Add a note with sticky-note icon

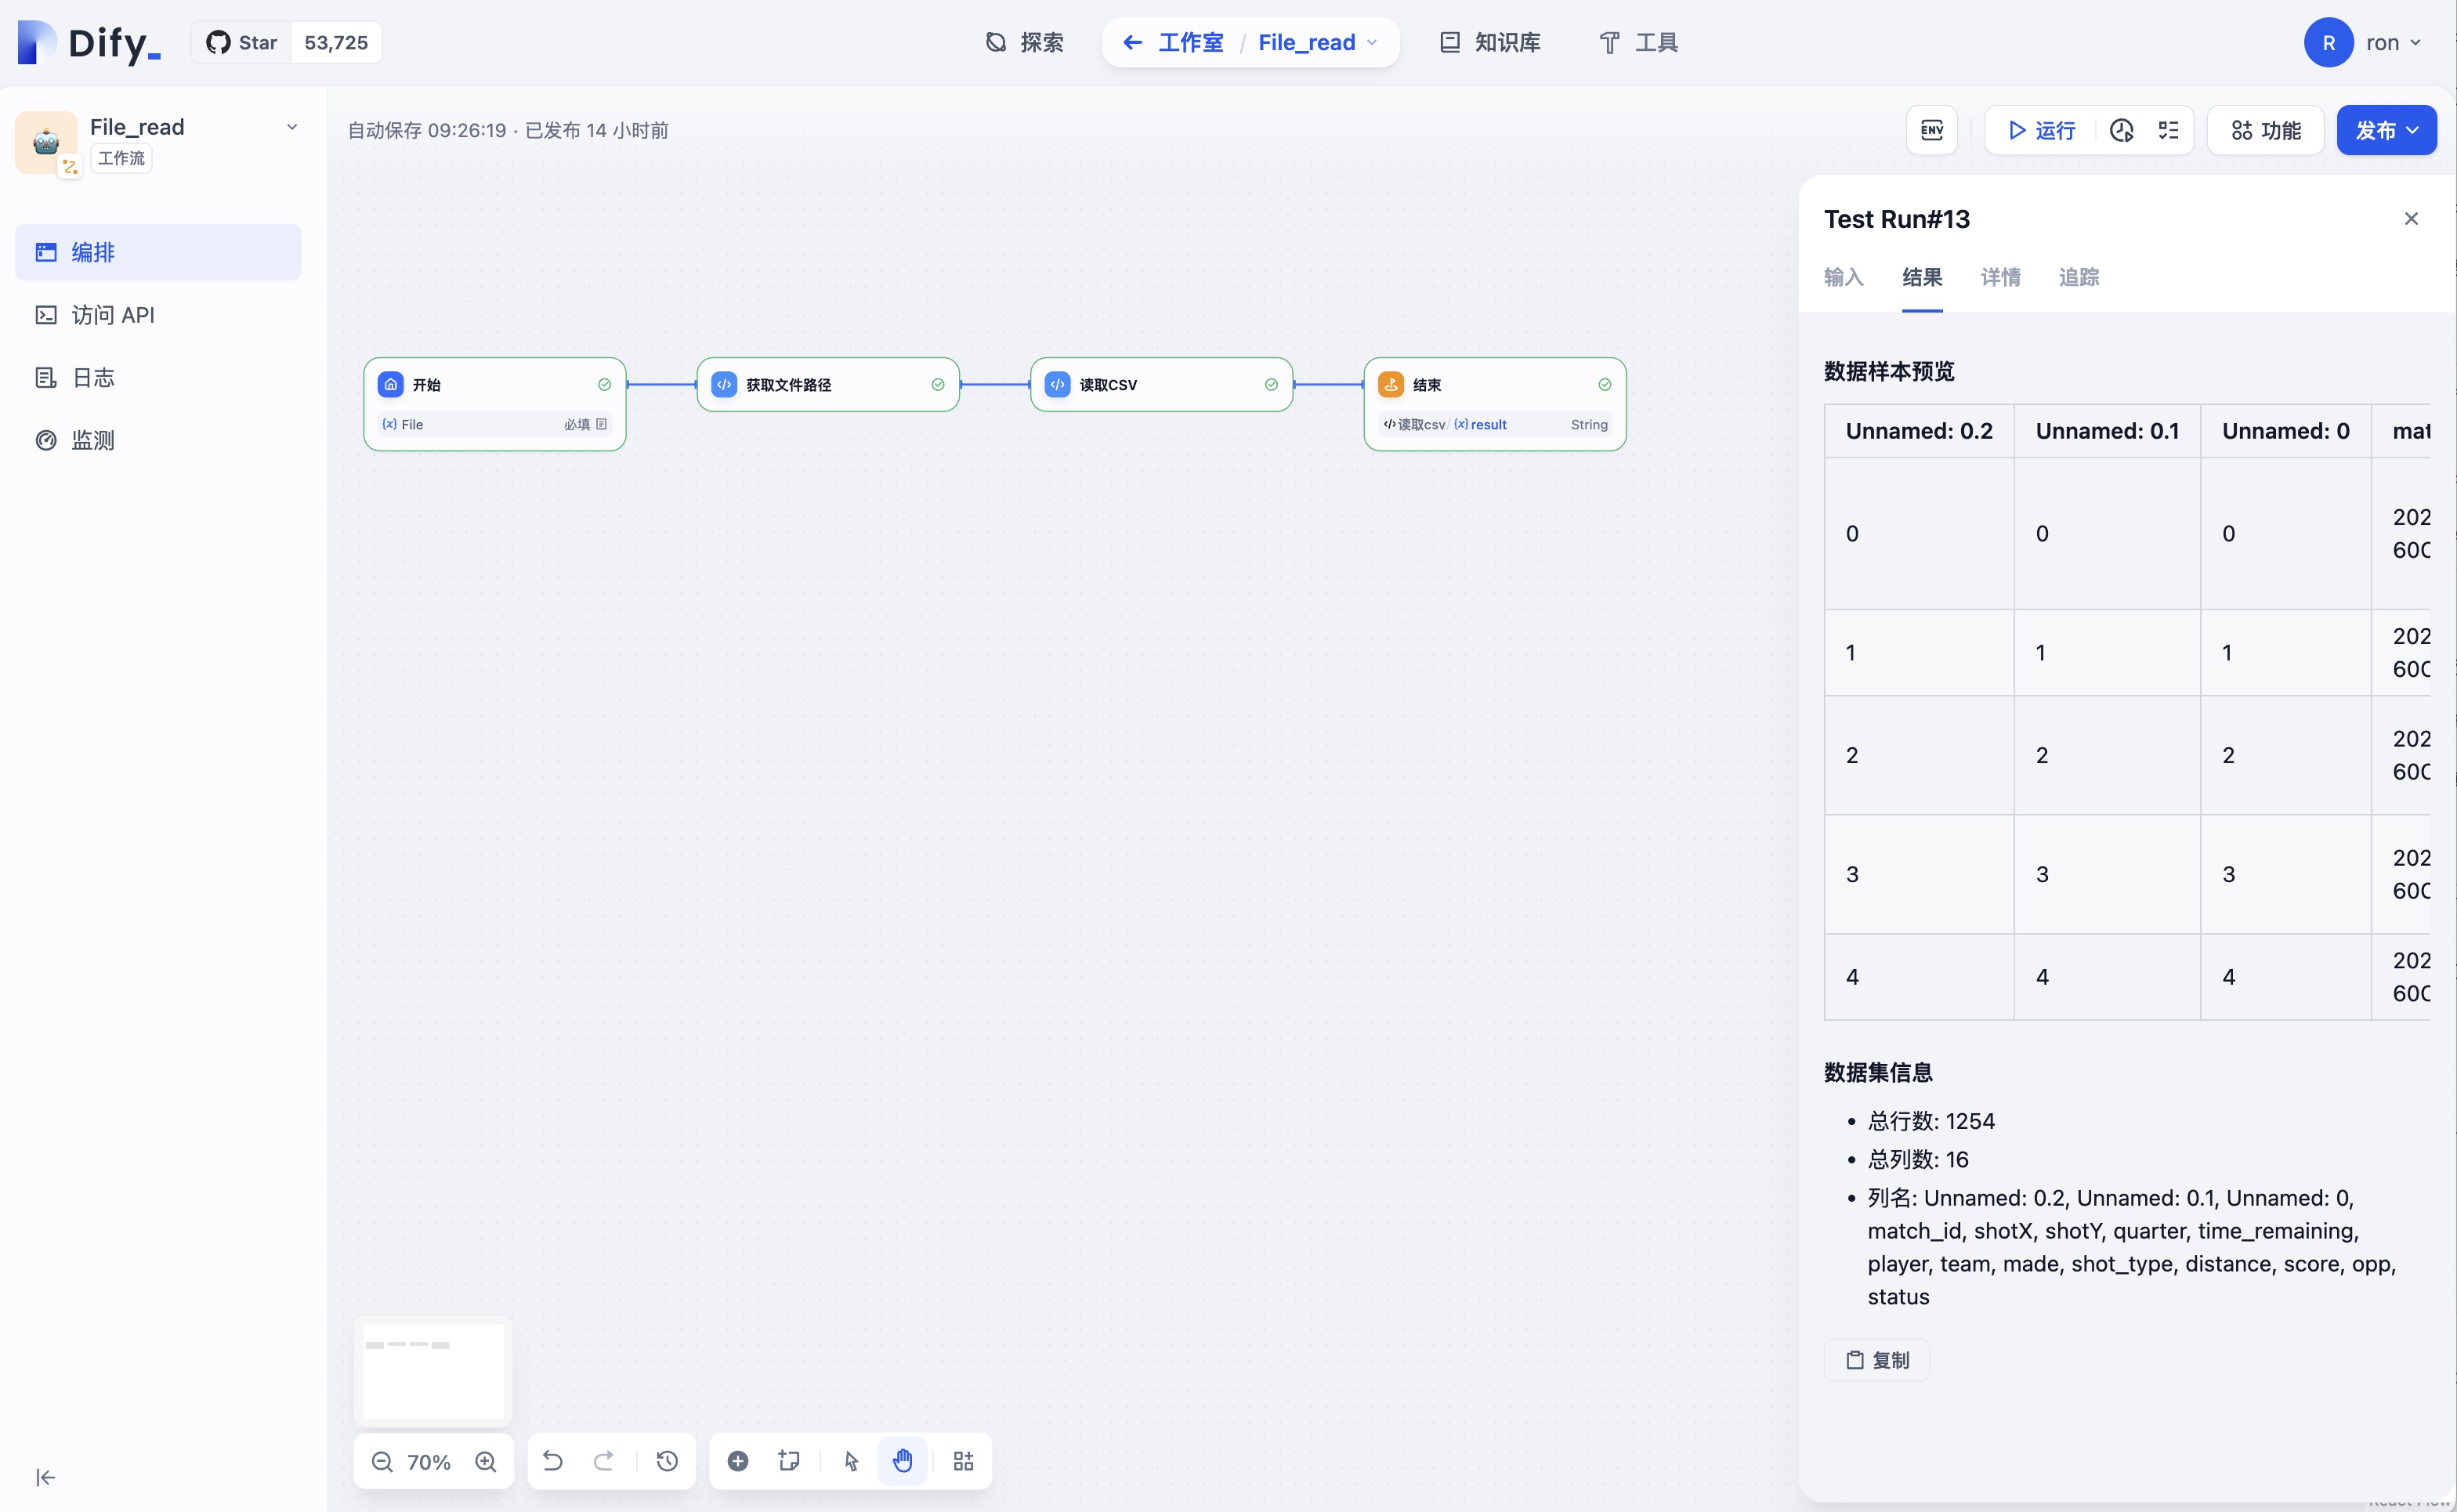point(789,1461)
